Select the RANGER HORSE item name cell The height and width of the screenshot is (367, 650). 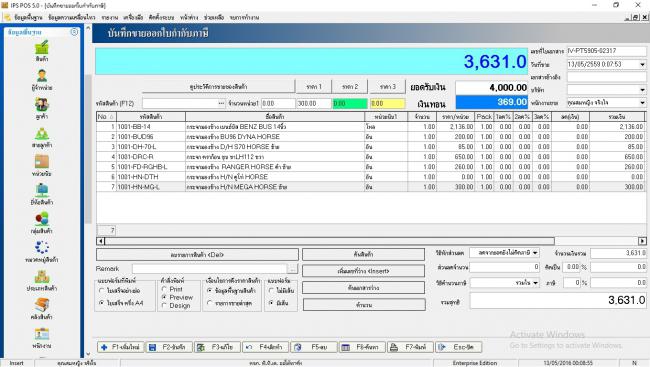click(x=275, y=167)
